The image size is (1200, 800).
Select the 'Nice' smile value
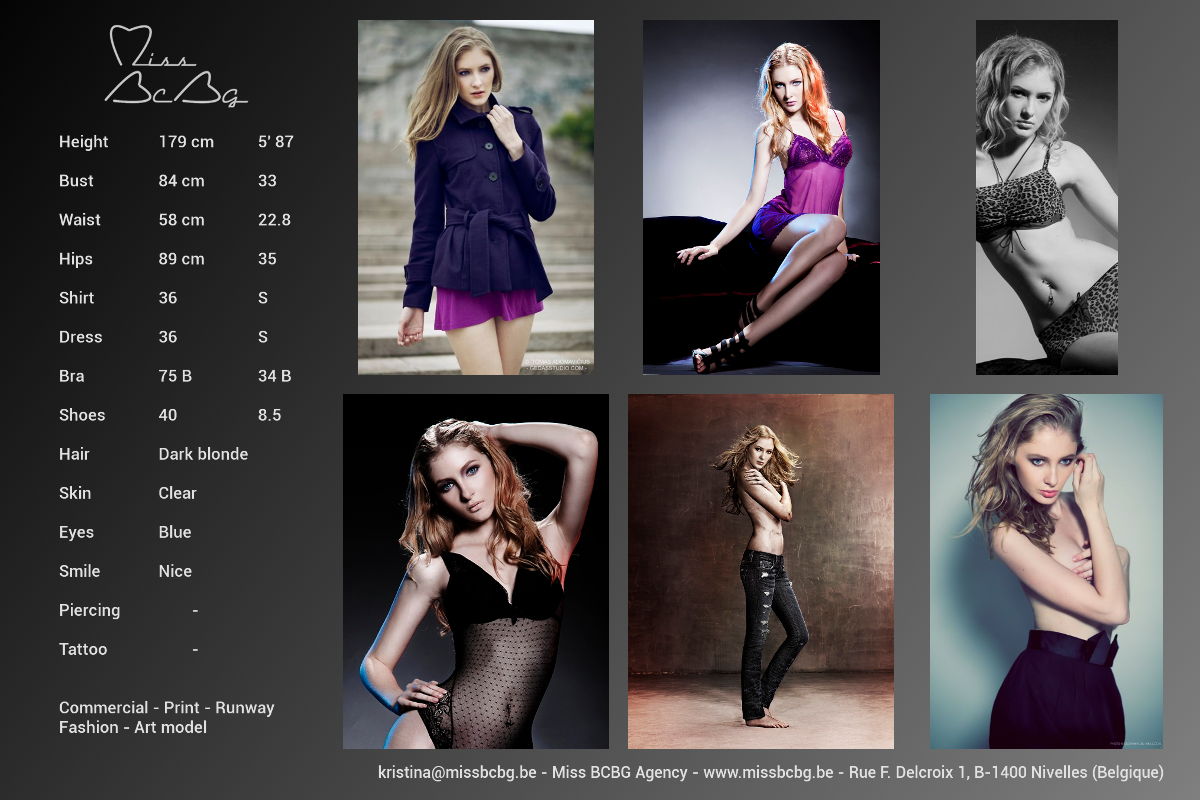tap(175, 571)
